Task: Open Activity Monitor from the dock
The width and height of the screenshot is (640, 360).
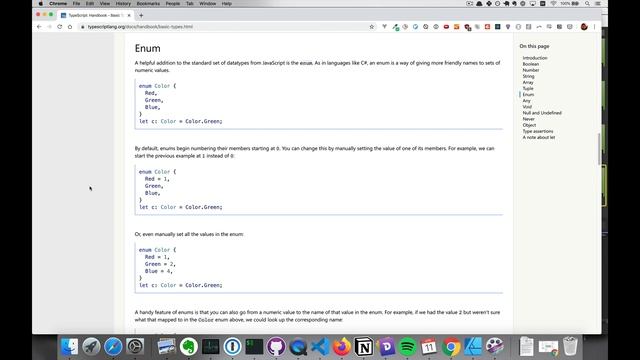Action: [210, 347]
